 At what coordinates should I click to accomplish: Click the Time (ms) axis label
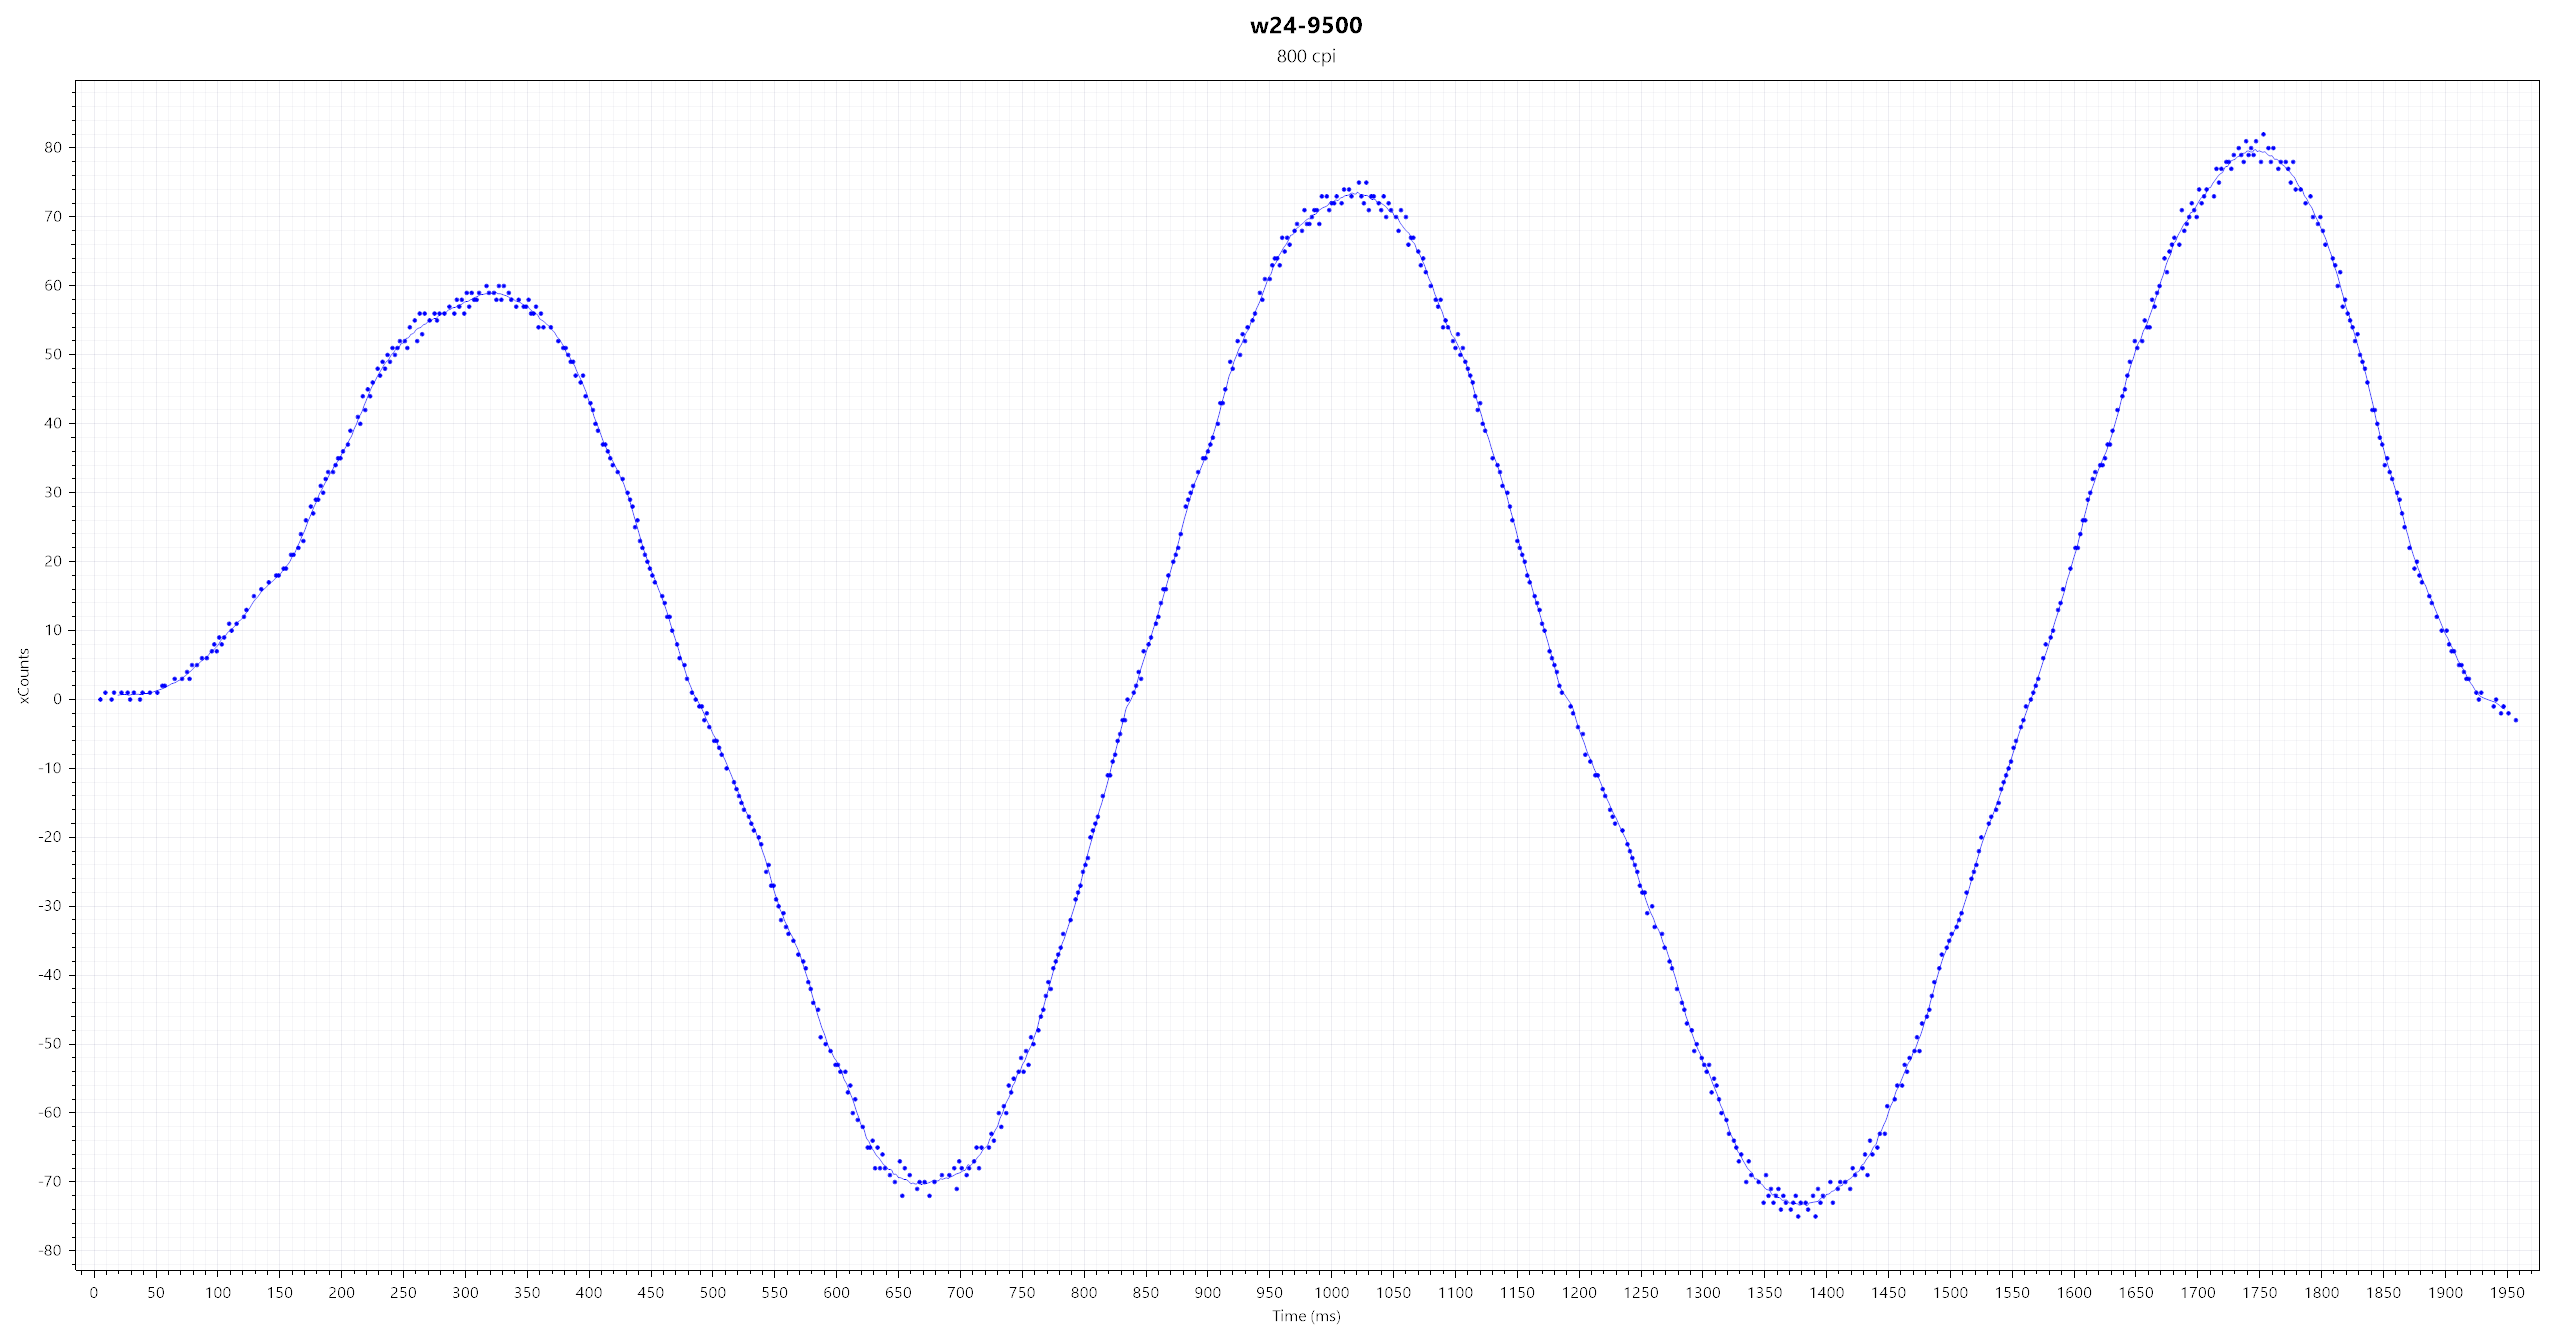point(1305,1316)
